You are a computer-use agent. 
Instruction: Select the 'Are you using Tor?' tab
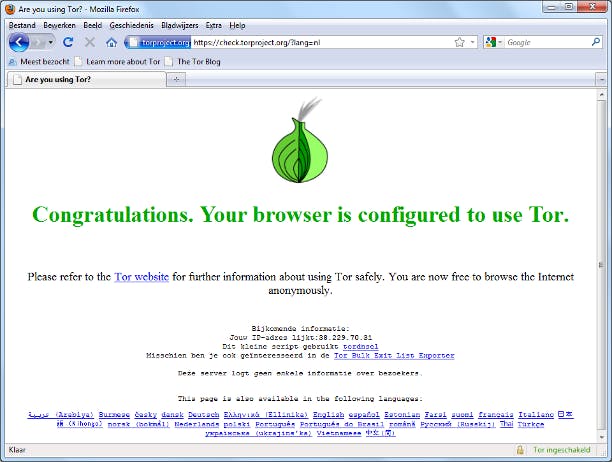[86, 80]
